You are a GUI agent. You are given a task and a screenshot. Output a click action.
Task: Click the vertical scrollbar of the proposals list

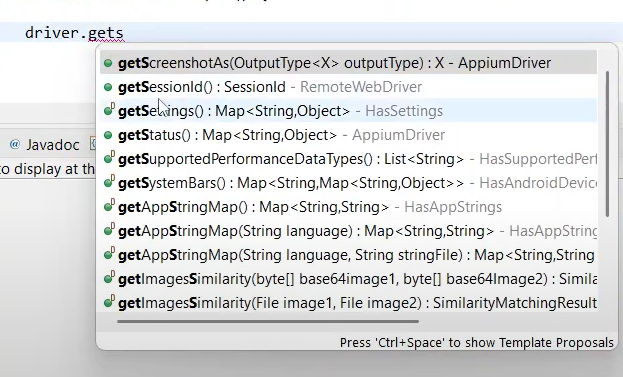pos(607,144)
